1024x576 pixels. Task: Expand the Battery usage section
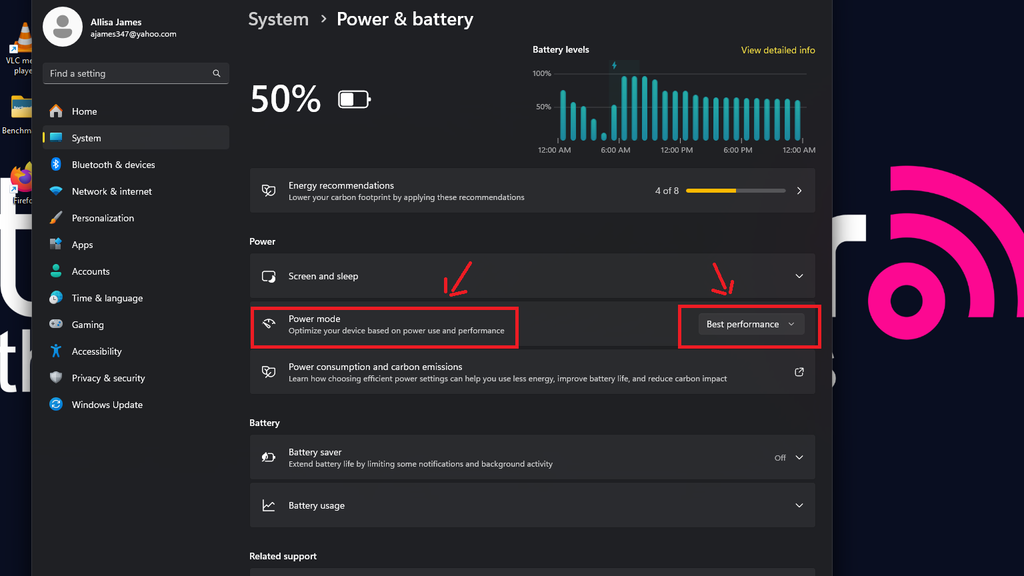799,506
